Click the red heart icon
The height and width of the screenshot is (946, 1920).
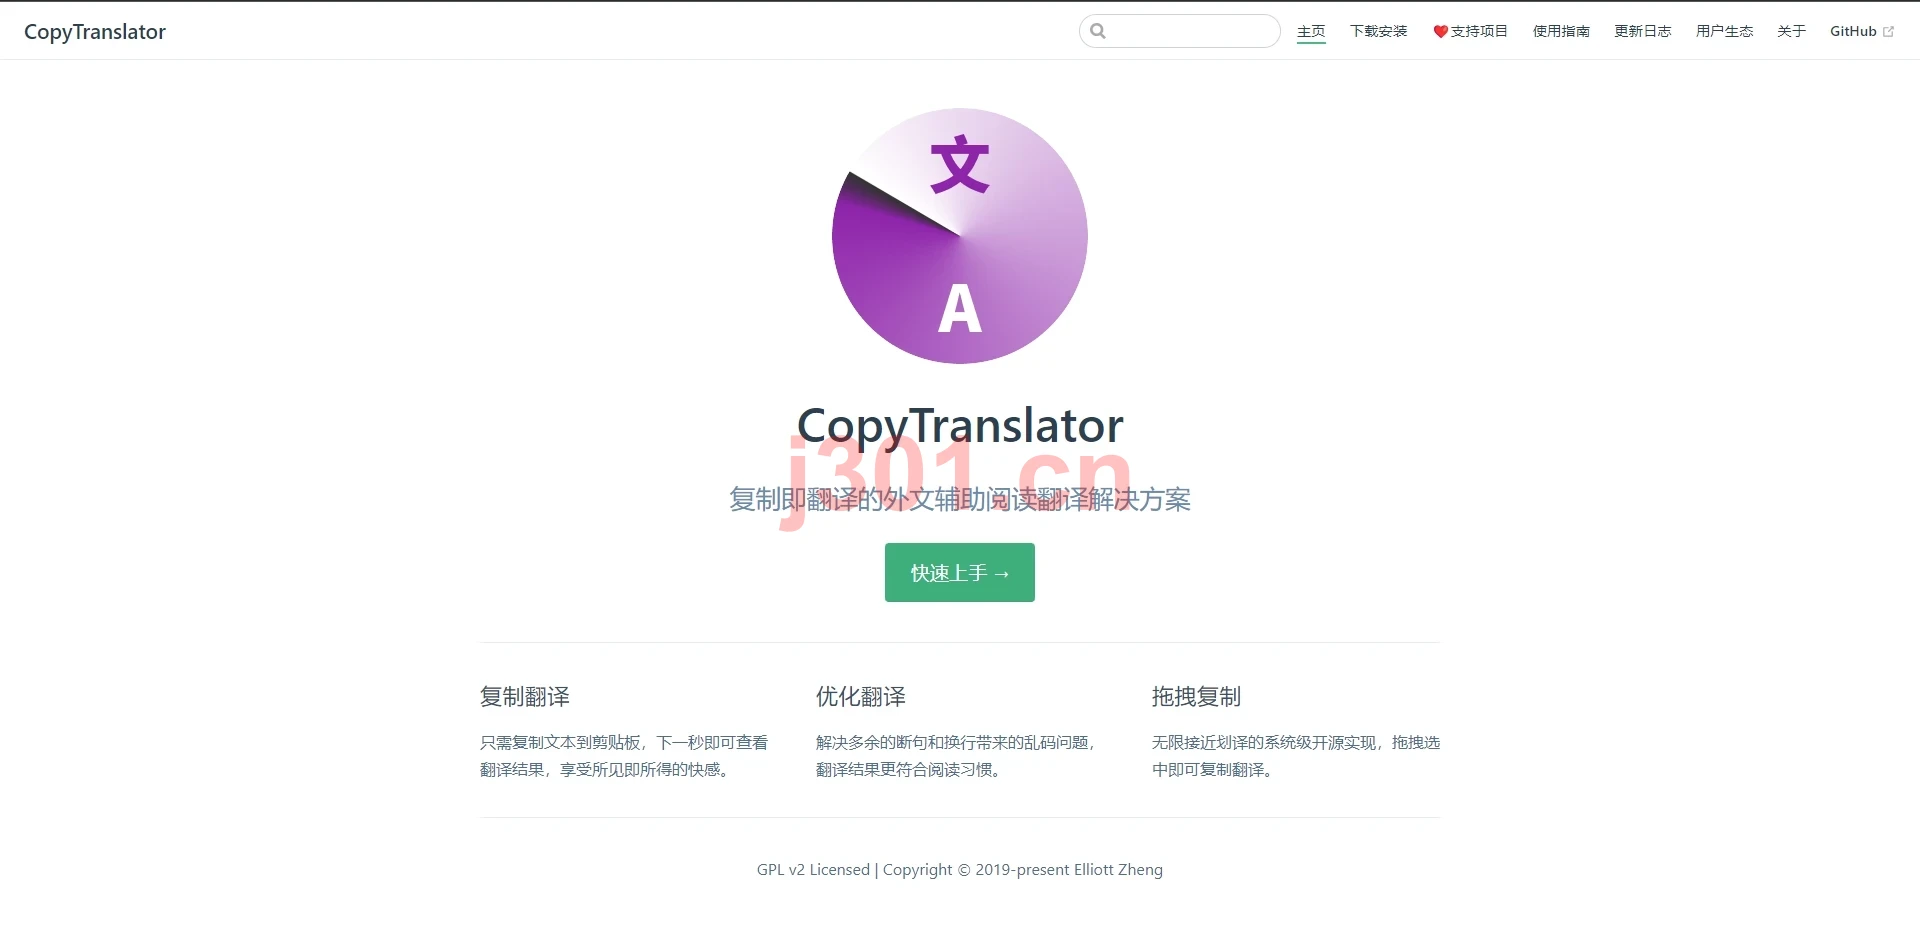pyautogui.click(x=1440, y=32)
